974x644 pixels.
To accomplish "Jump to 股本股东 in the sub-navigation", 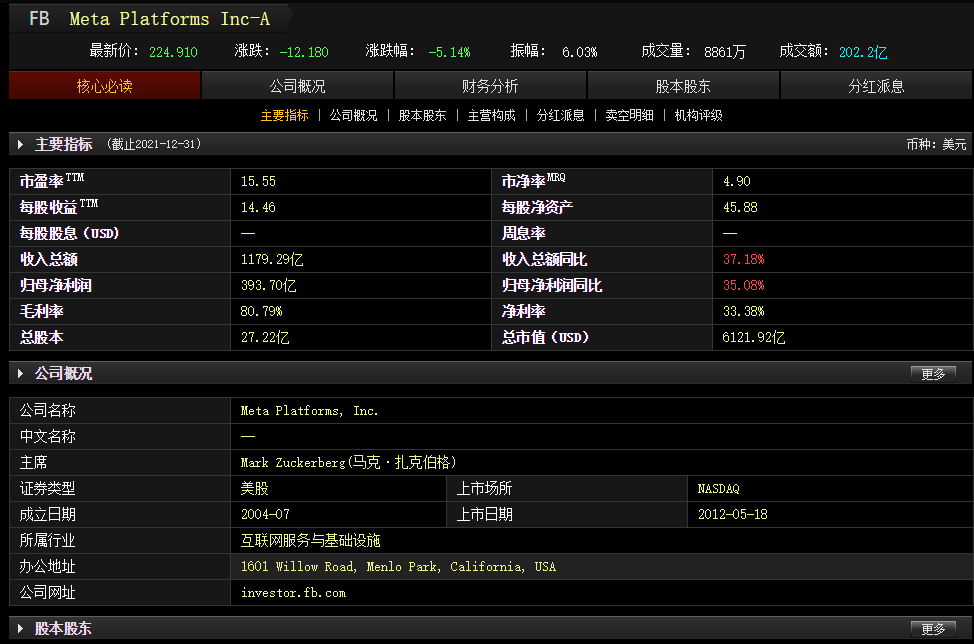I will (x=422, y=116).
